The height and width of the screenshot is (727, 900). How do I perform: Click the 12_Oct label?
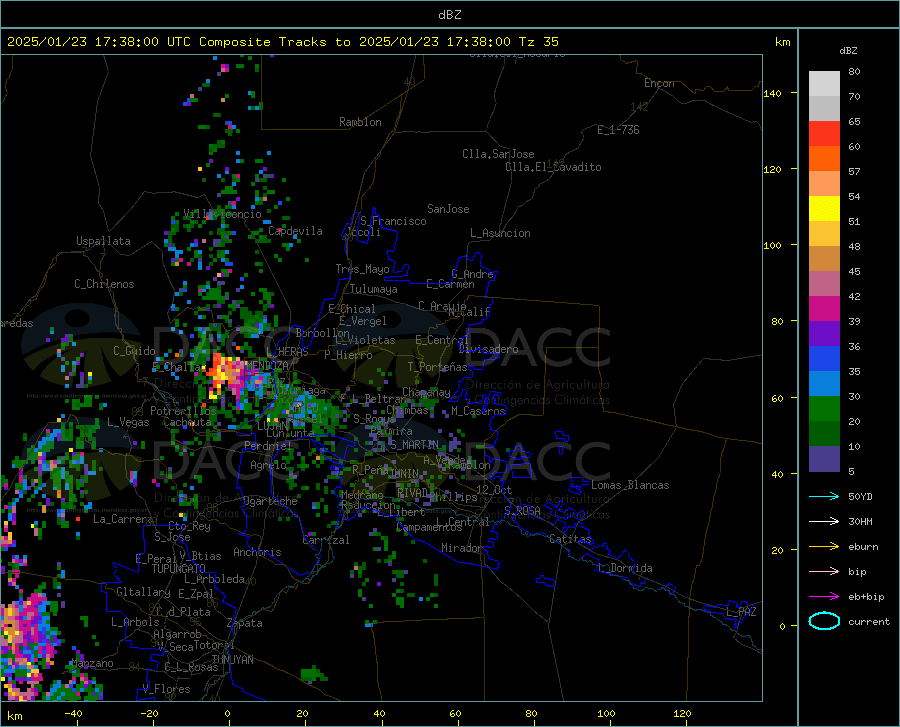pos(494,489)
